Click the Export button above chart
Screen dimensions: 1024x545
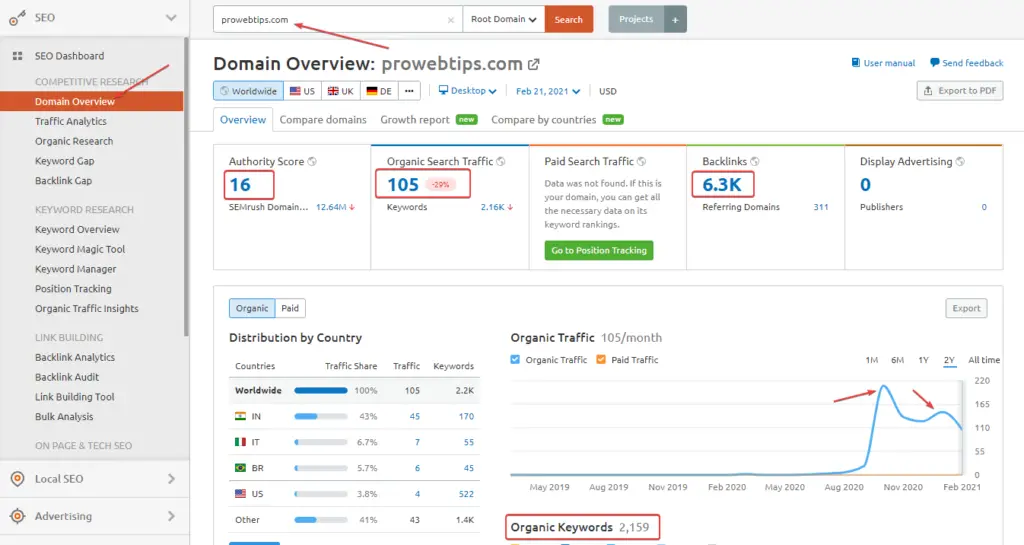pos(966,308)
